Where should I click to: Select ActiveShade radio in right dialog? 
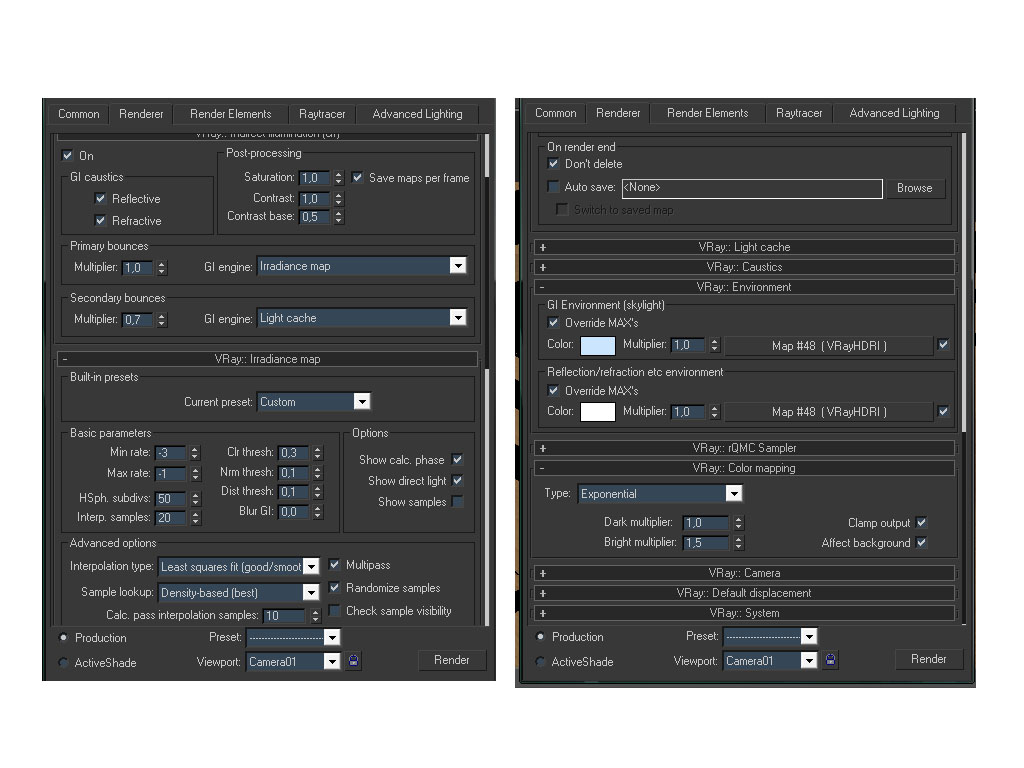coord(540,661)
